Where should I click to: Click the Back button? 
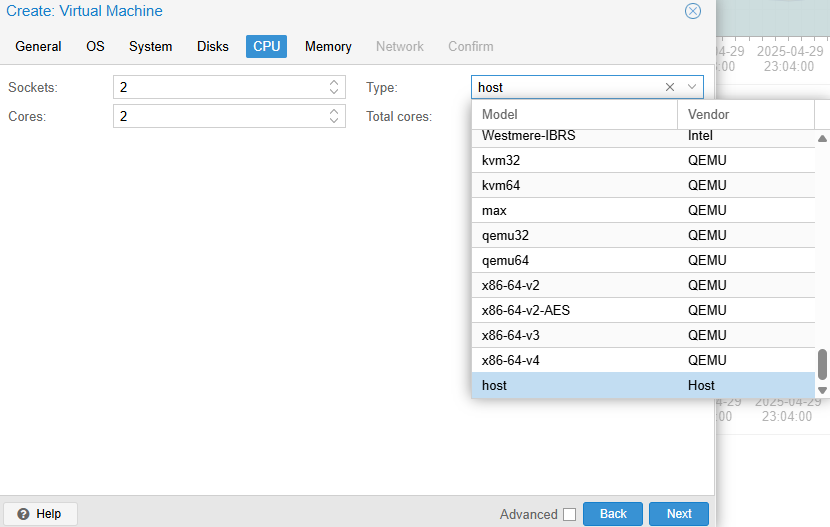(613, 514)
